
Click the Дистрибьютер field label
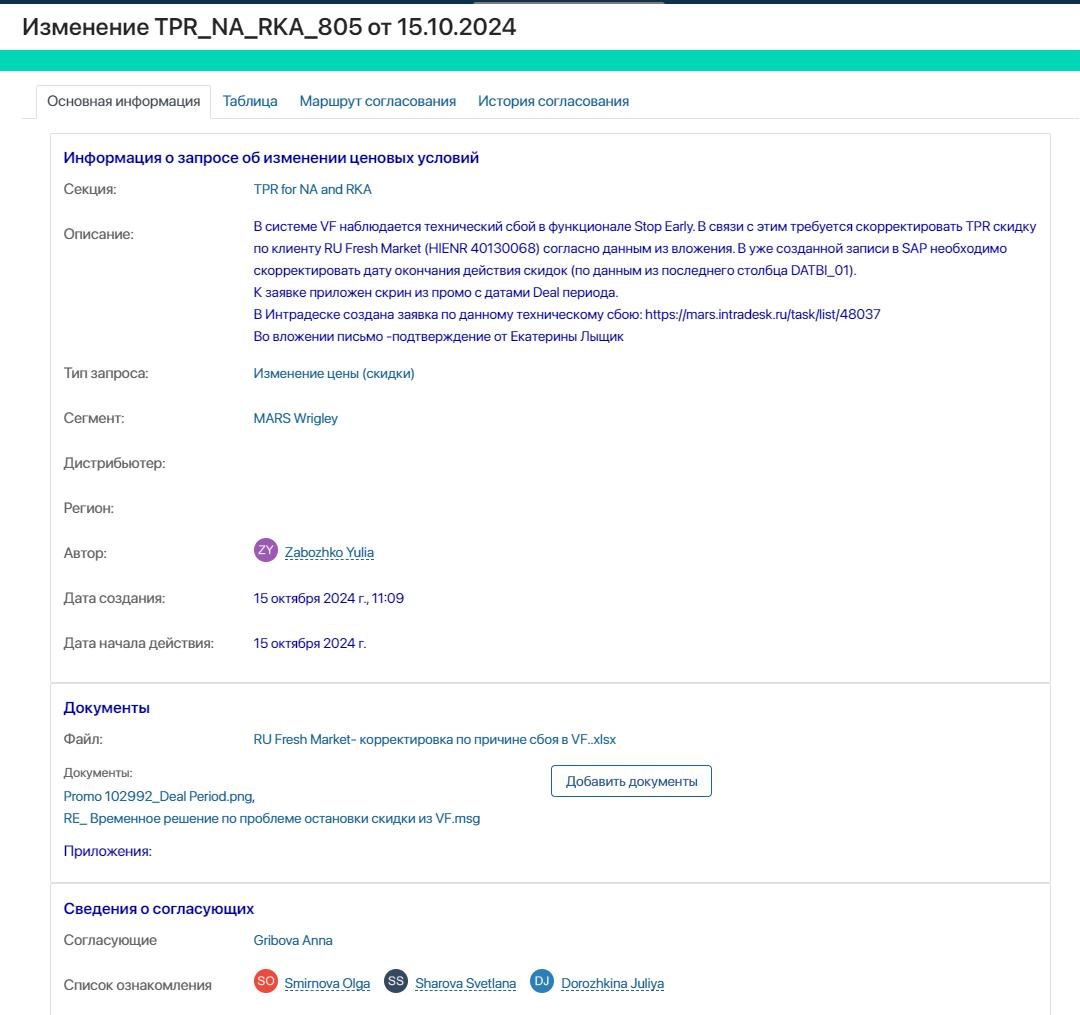(114, 463)
